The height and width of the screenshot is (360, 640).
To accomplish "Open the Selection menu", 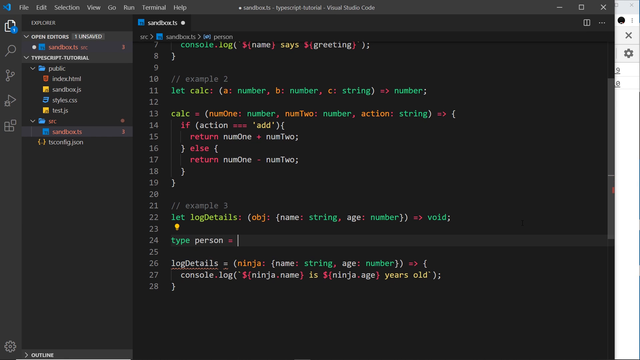I will [x=67, y=7].
